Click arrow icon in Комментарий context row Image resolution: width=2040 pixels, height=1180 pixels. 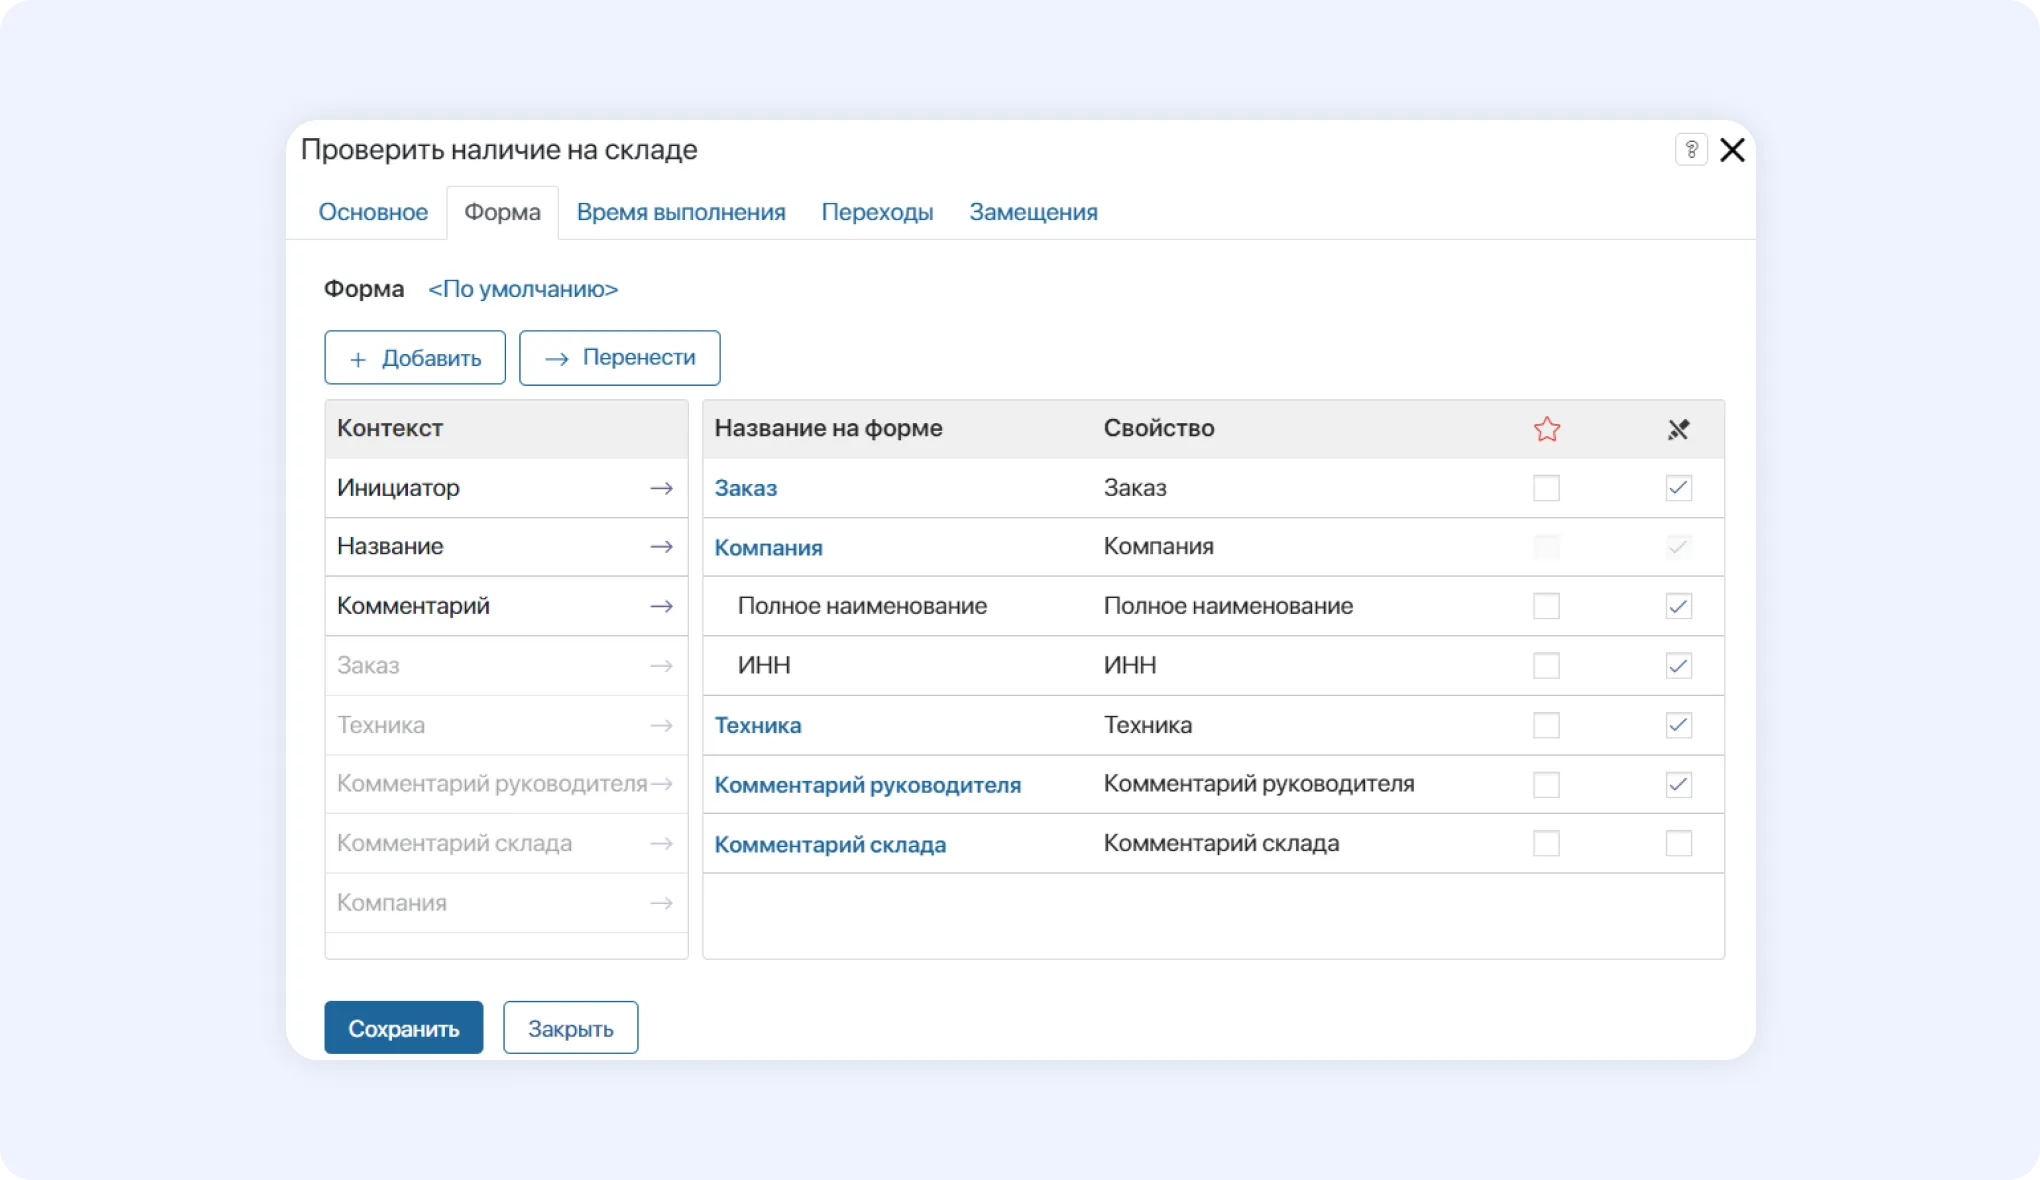pyautogui.click(x=661, y=606)
